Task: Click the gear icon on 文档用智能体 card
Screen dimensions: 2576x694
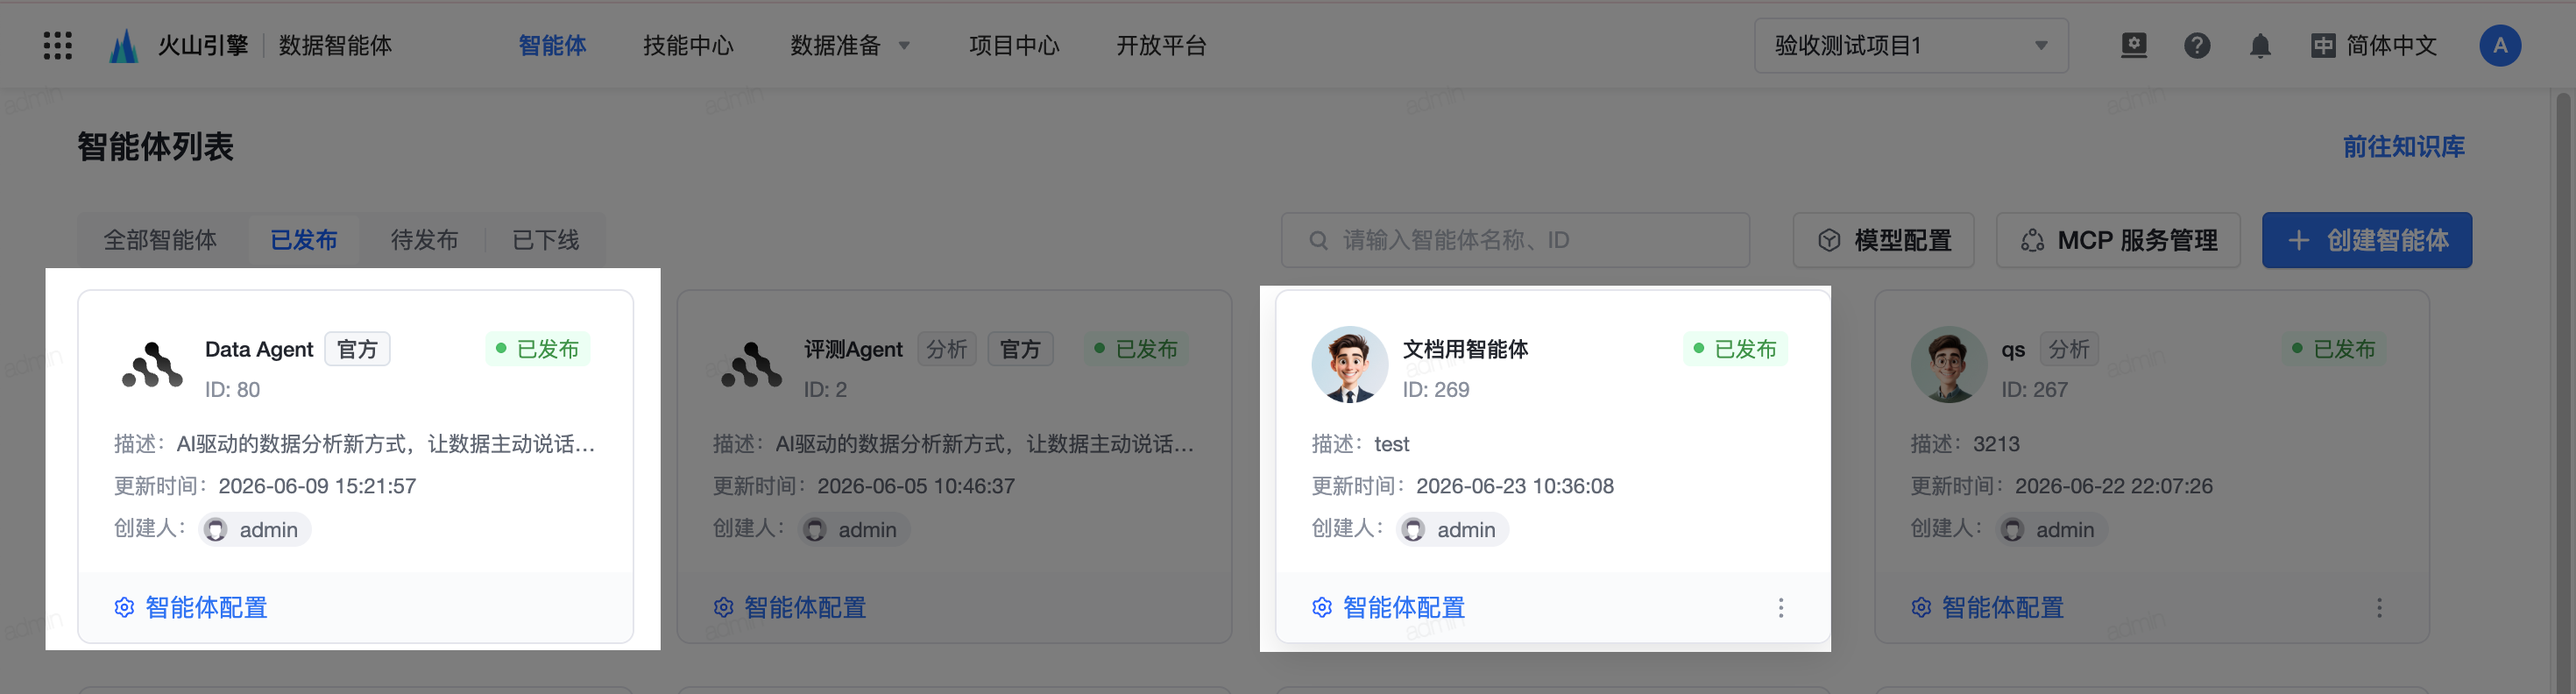Action: tap(1322, 608)
